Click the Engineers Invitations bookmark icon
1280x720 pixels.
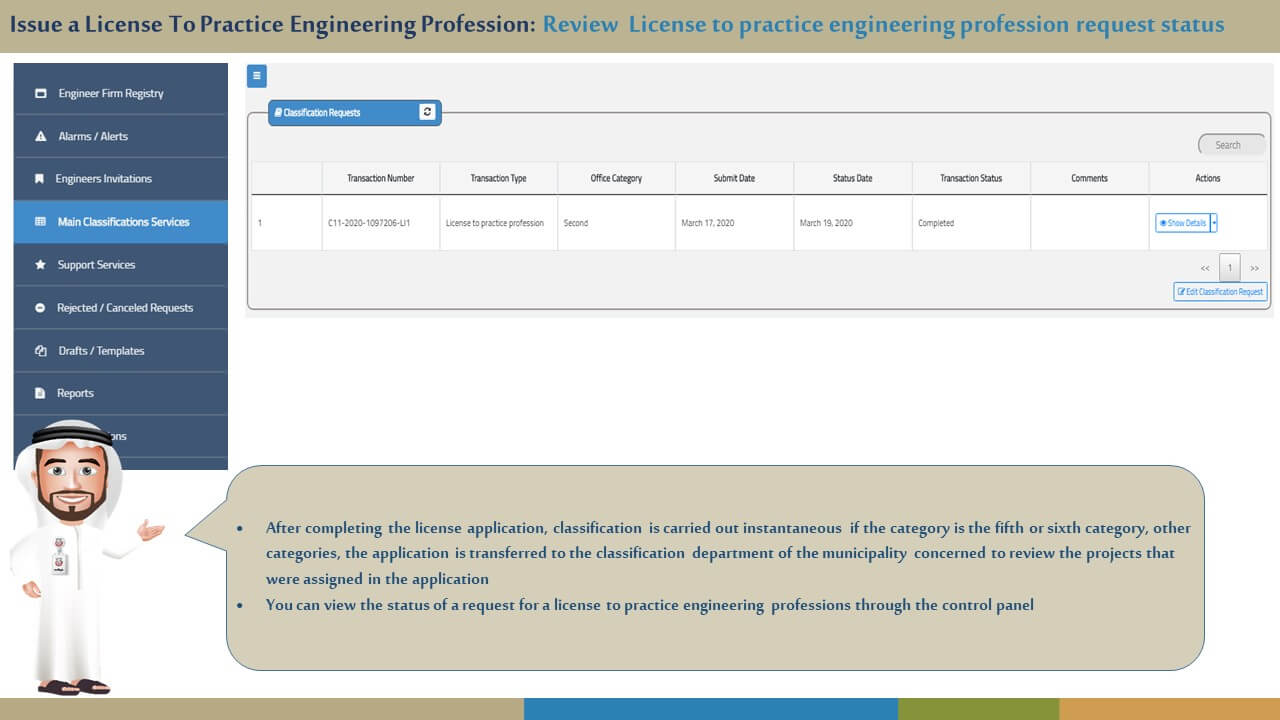[x=39, y=179]
